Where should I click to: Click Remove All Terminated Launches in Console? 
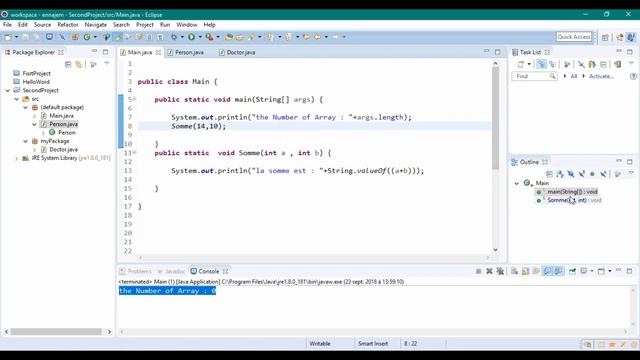tap(500, 271)
